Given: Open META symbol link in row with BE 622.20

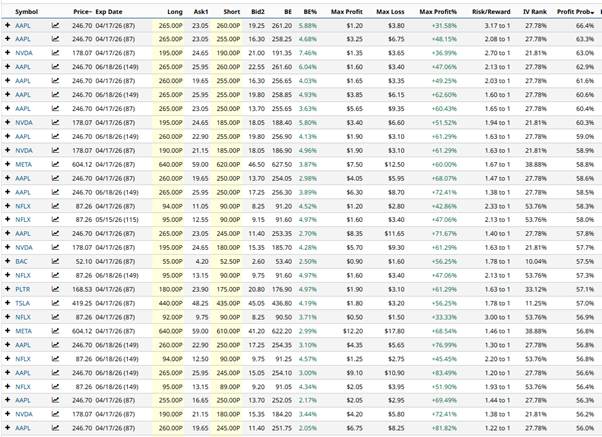Looking at the screenshot, I should (23, 331).
